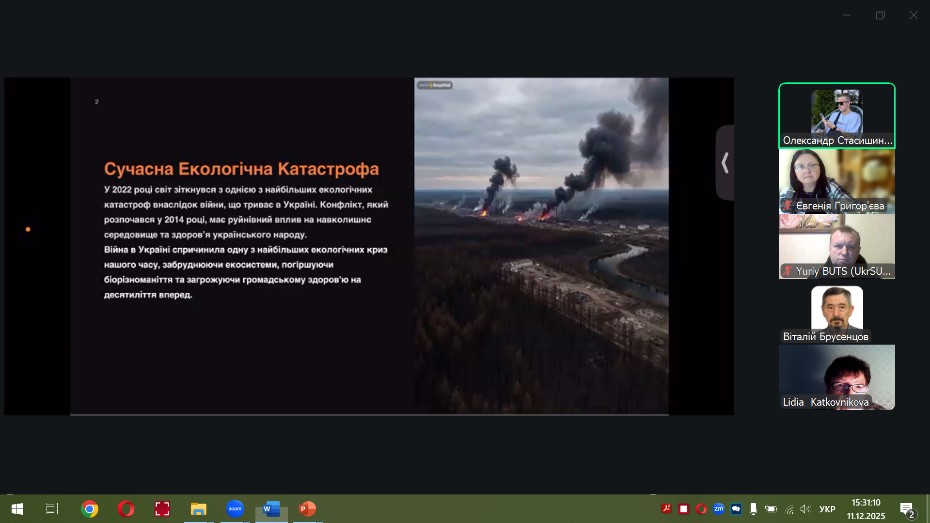The width and height of the screenshot is (930, 523).
Task: Click the muted speaker volume icon
Action: pos(804,509)
